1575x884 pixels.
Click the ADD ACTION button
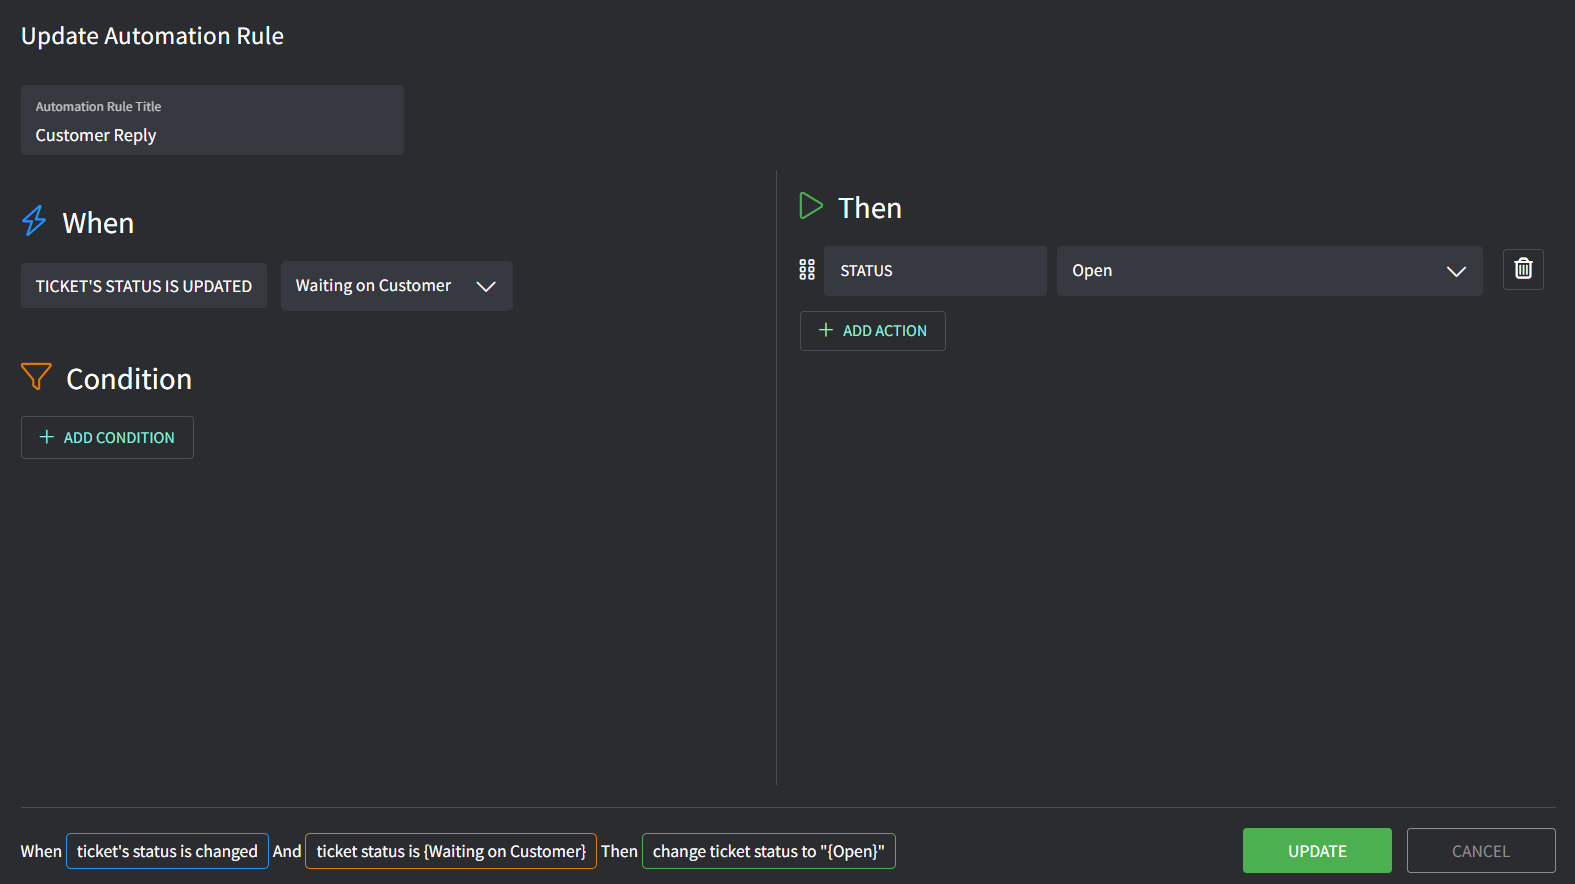point(872,331)
